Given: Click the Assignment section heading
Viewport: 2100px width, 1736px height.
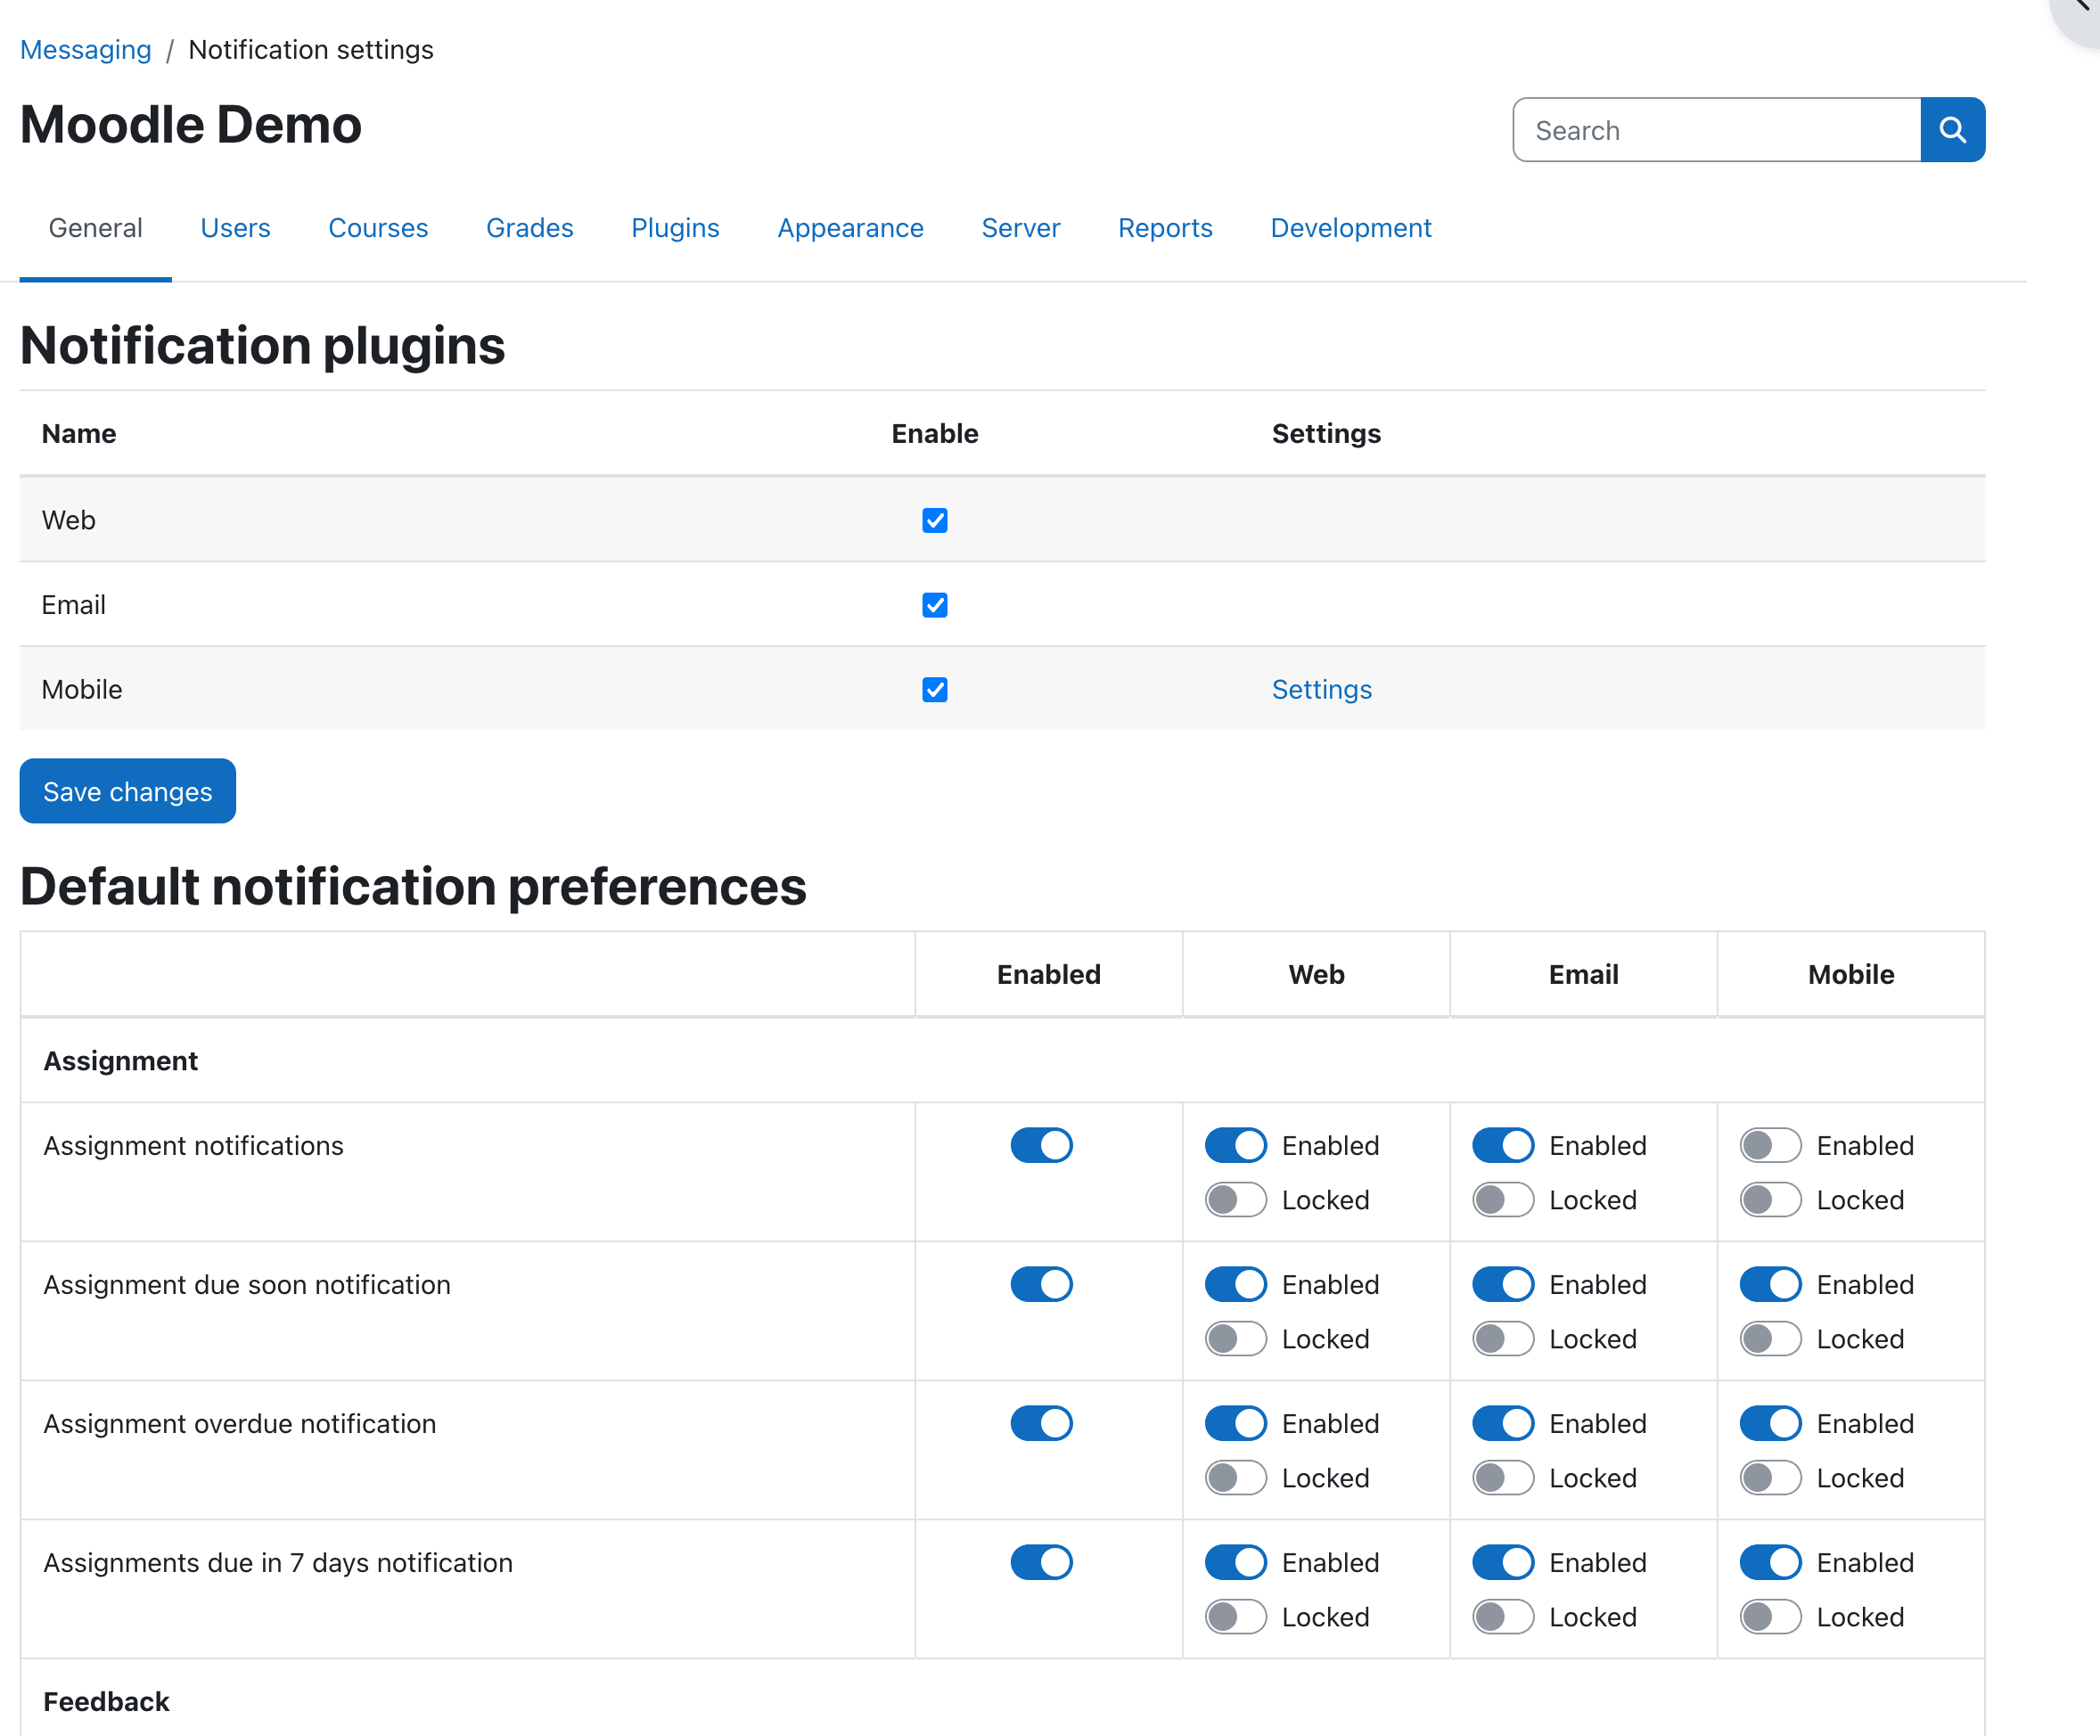Looking at the screenshot, I should click(x=120, y=1061).
